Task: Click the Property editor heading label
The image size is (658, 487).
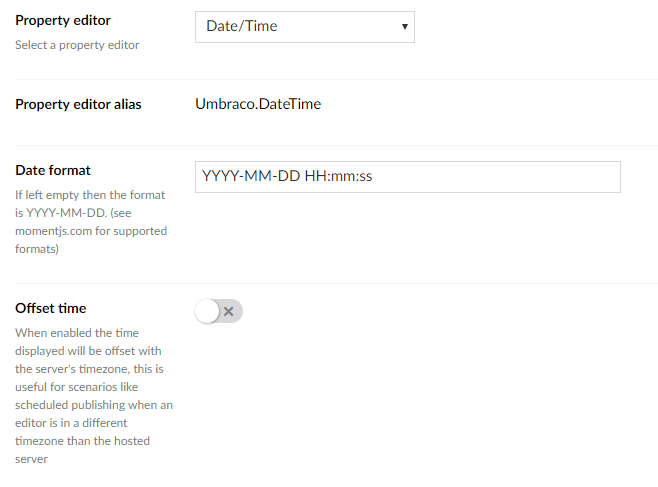Action: (x=63, y=20)
